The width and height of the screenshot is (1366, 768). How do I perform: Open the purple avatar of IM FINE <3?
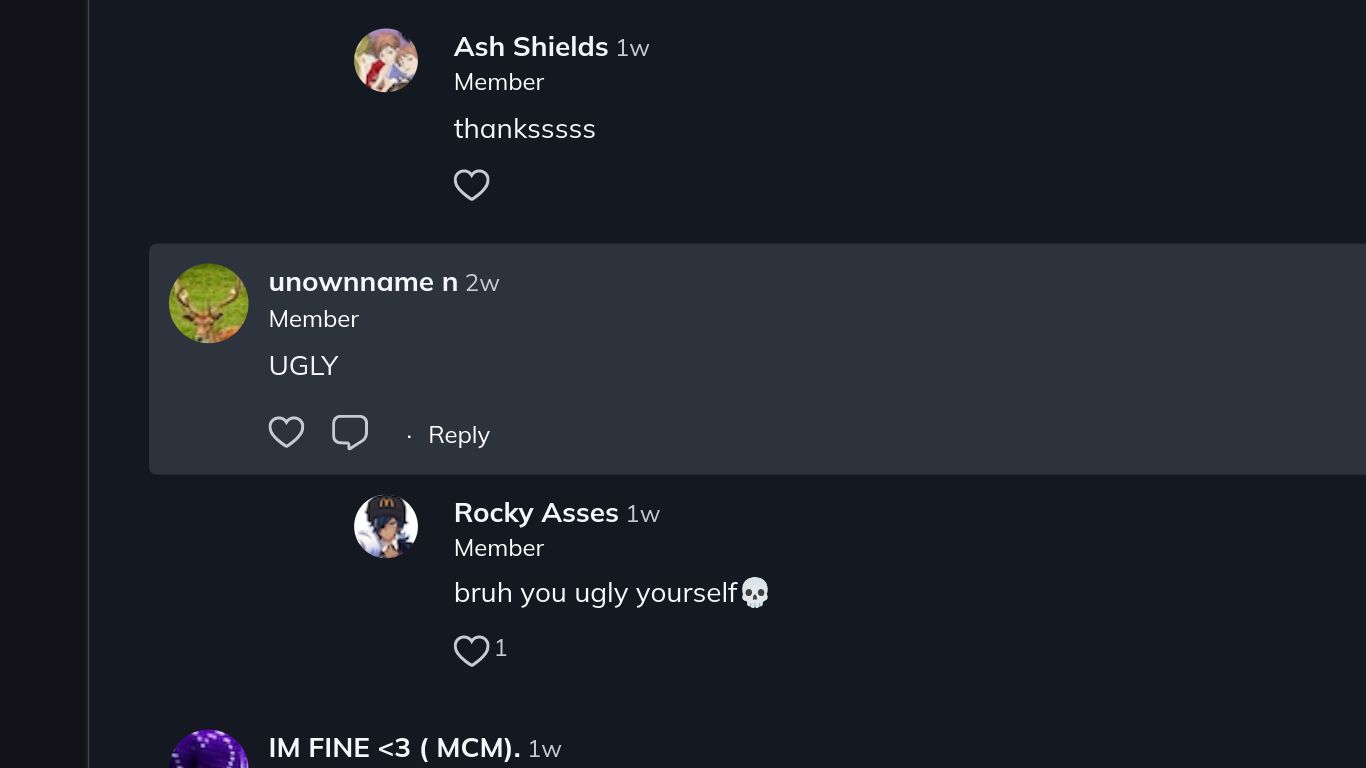(x=209, y=752)
